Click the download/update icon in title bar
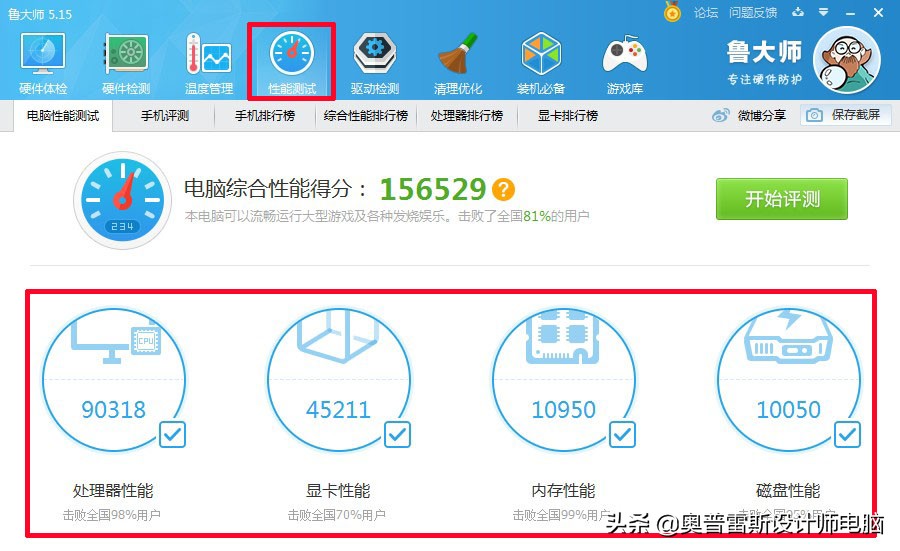Viewport: 900px width, 551px height. click(x=798, y=12)
